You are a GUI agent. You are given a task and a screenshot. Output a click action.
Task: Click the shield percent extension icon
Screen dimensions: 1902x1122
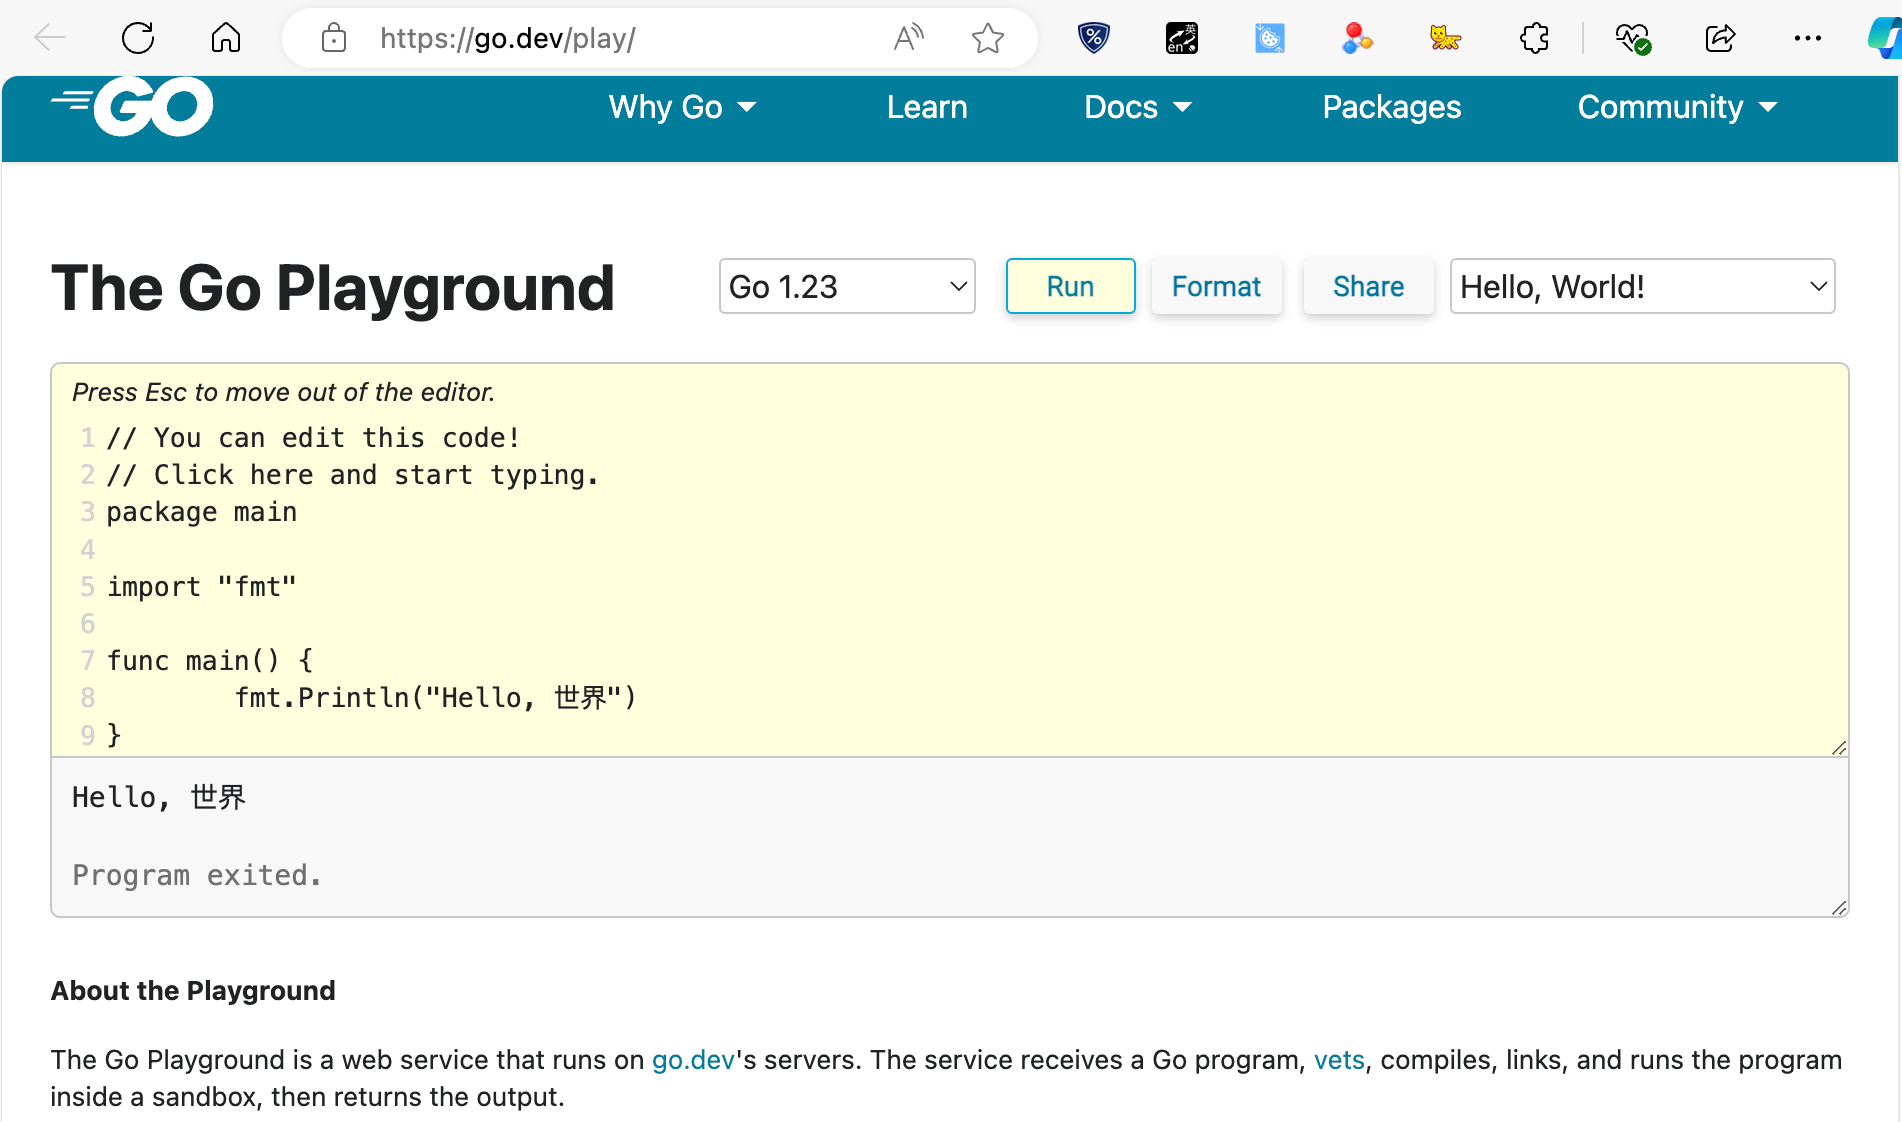pos(1094,39)
